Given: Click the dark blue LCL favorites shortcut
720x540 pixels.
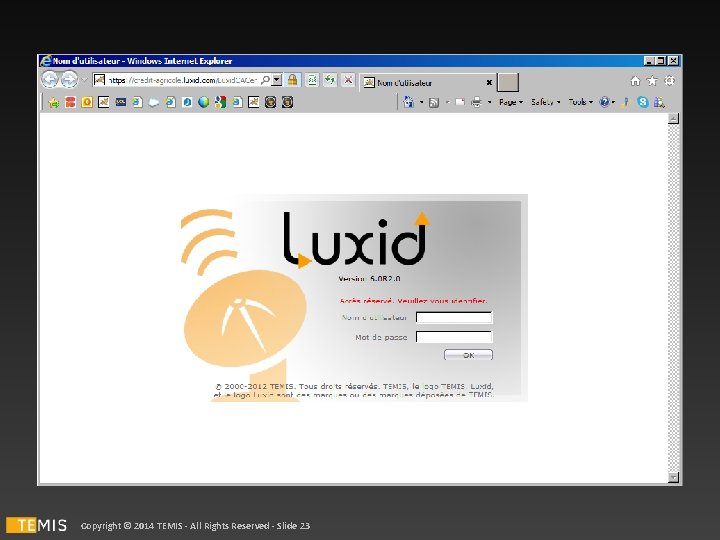Looking at the screenshot, I should tap(120, 102).
